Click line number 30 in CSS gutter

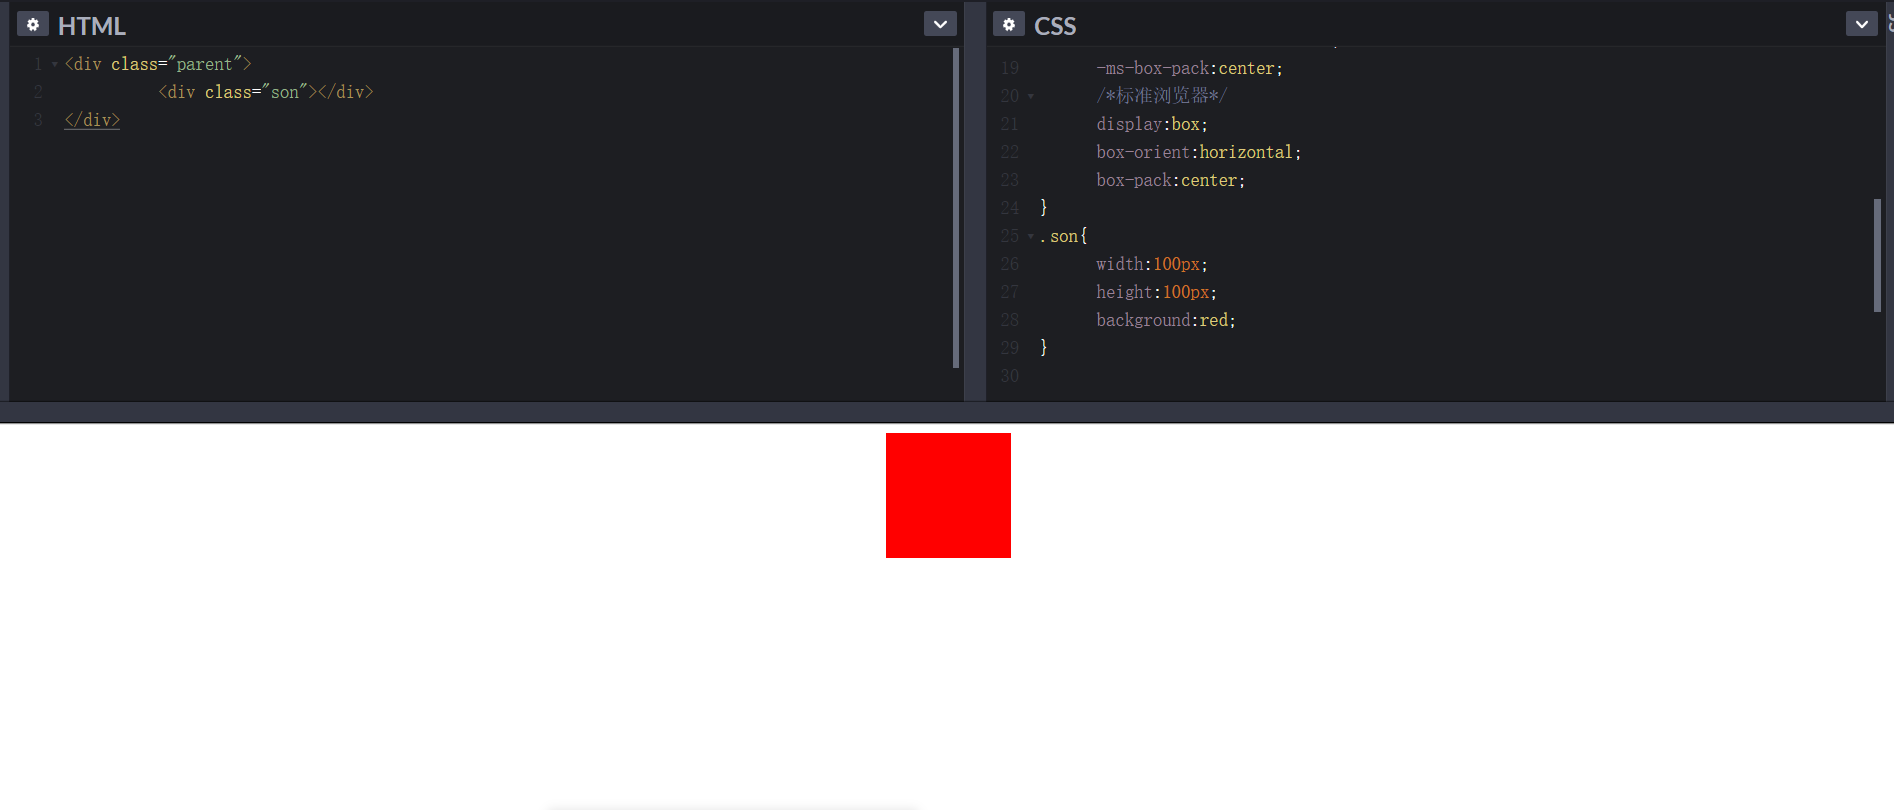click(x=1010, y=376)
